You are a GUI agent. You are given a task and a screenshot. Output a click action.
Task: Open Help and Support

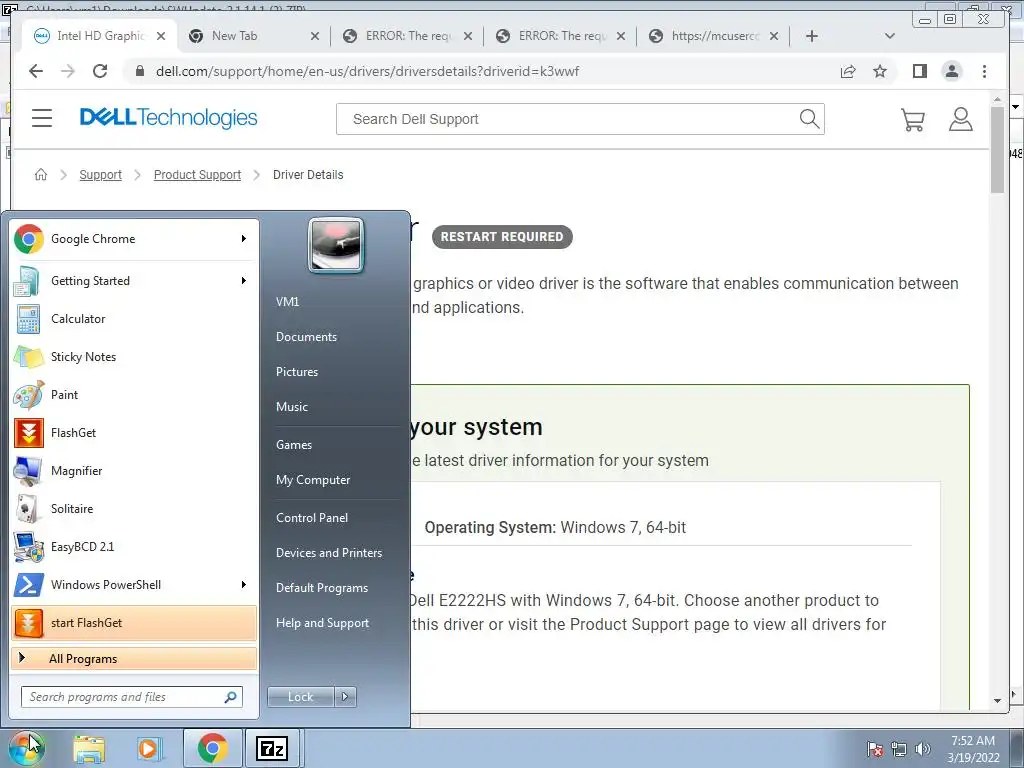322,623
